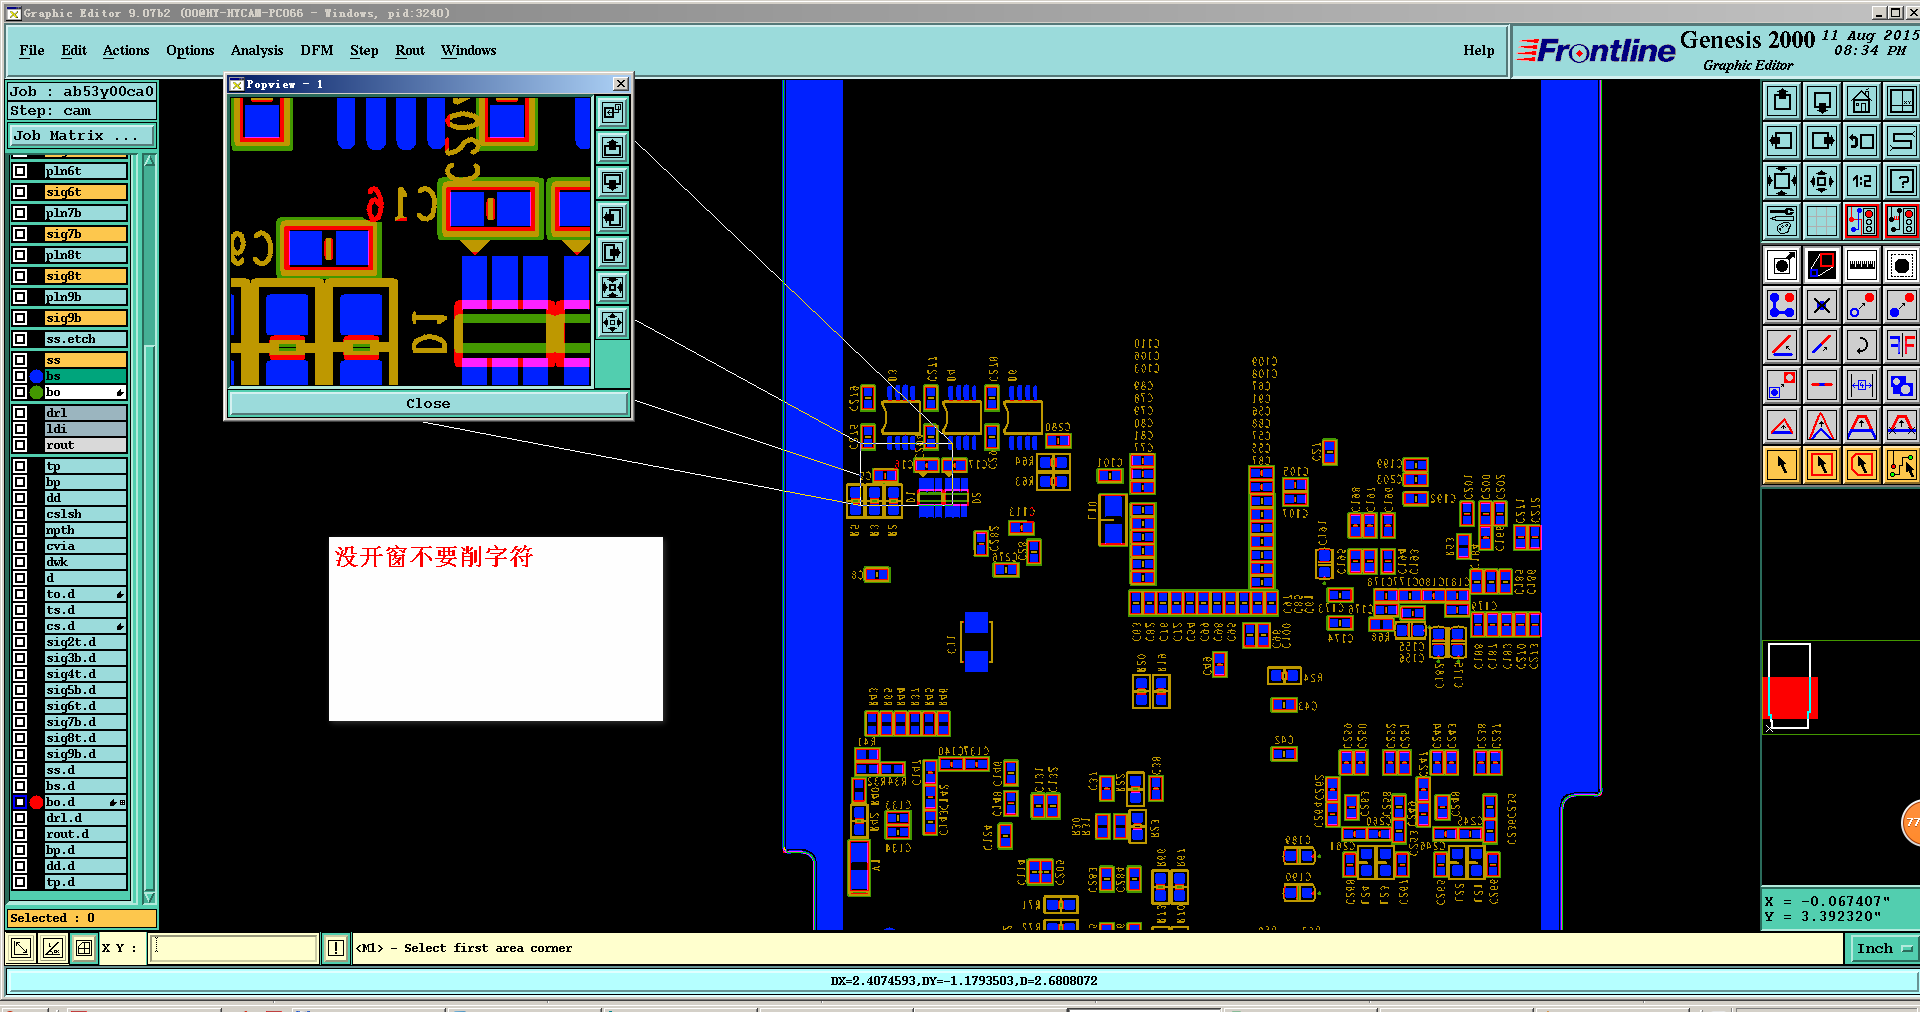Click the Options menu
1920x1012 pixels.
[190, 51]
